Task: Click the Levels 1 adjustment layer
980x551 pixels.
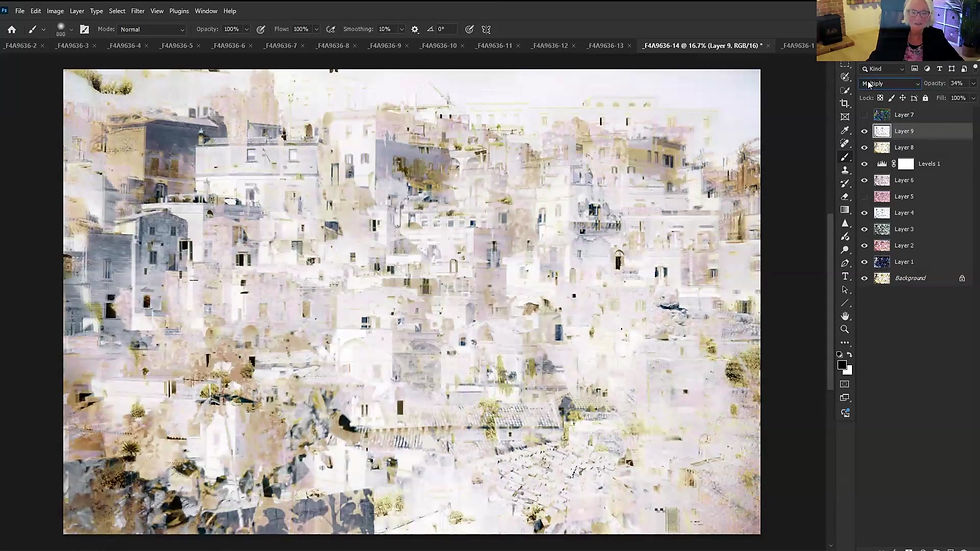Action: (929, 164)
